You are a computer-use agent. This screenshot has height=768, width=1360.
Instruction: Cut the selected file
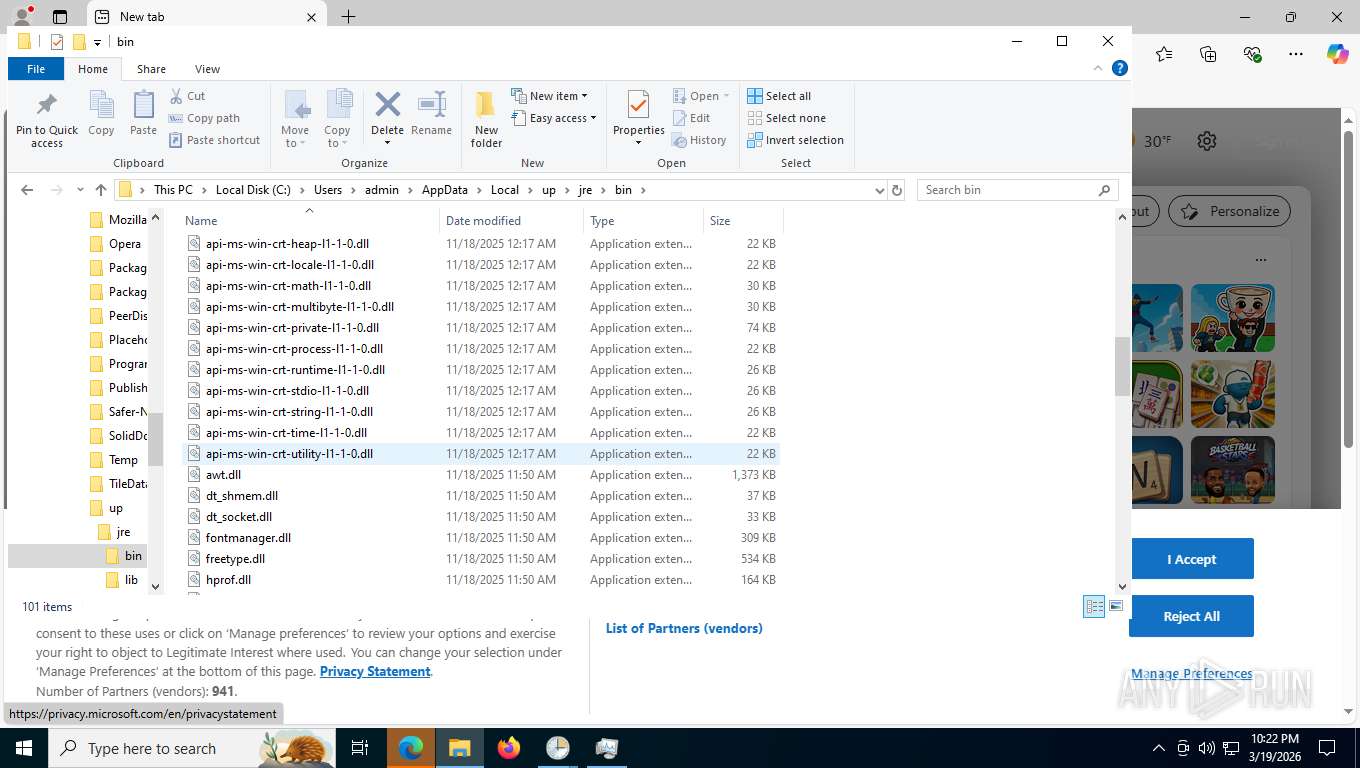[188, 96]
